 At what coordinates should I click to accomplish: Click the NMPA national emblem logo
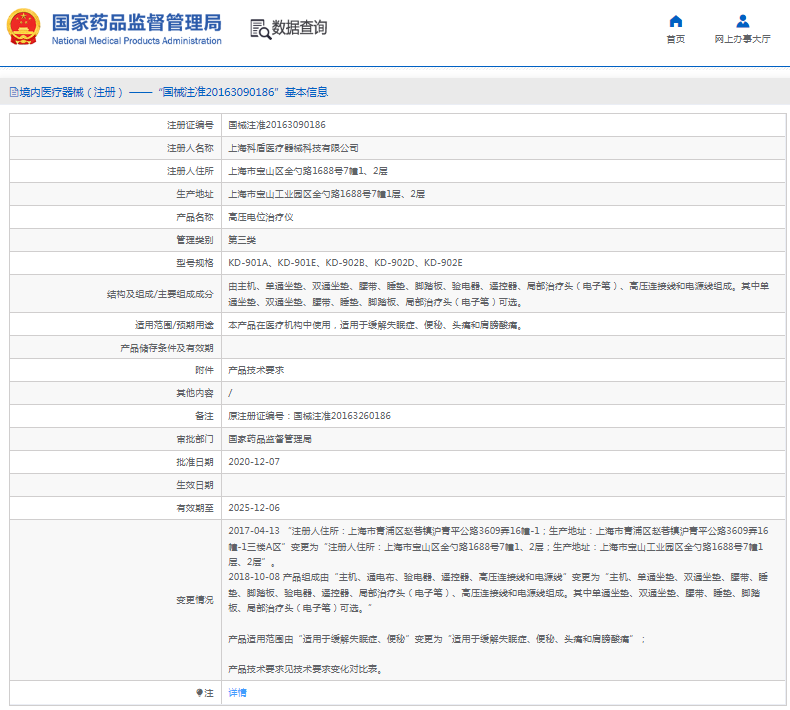[25, 27]
